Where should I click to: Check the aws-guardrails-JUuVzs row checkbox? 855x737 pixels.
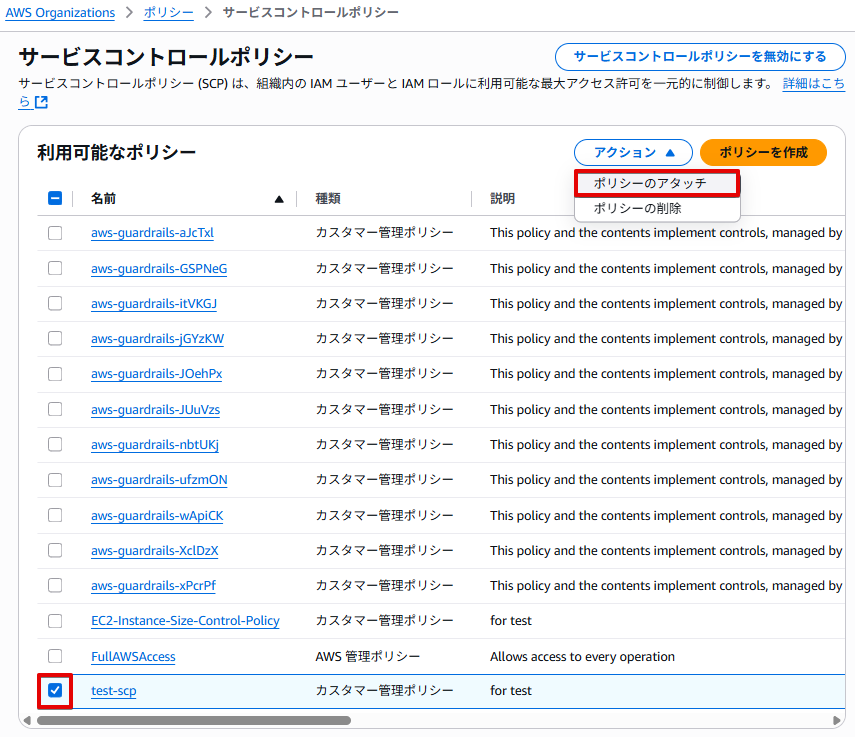55,409
